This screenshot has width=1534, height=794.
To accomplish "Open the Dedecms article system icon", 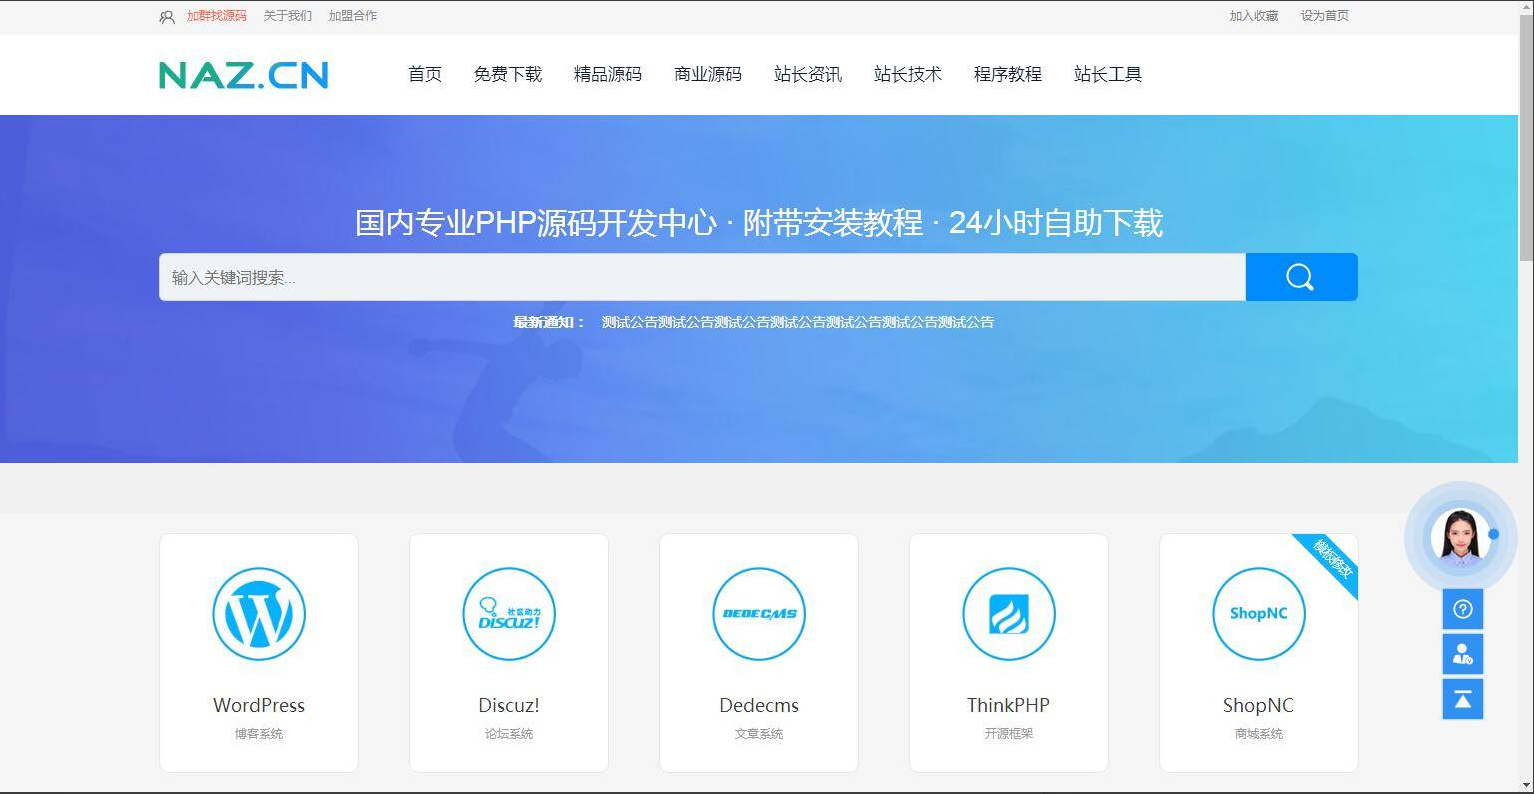I will 759,614.
